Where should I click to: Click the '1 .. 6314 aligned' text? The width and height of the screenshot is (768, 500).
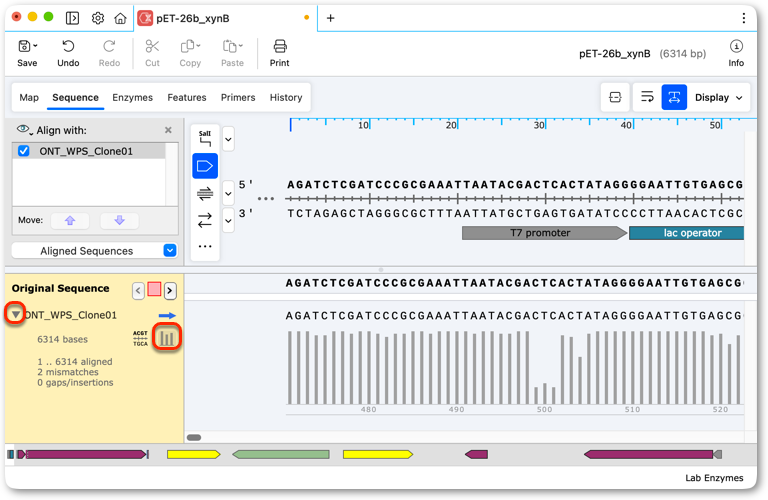(x=74, y=361)
